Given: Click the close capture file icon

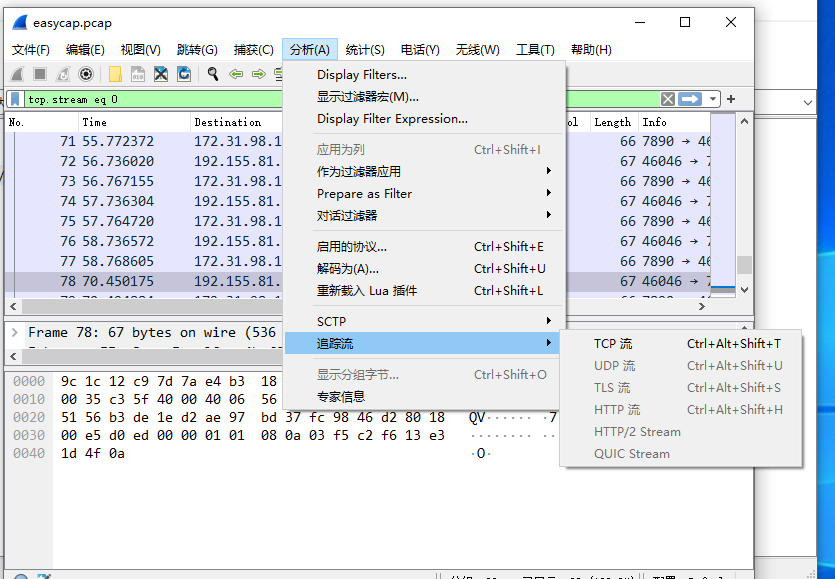Looking at the screenshot, I should click(161, 74).
